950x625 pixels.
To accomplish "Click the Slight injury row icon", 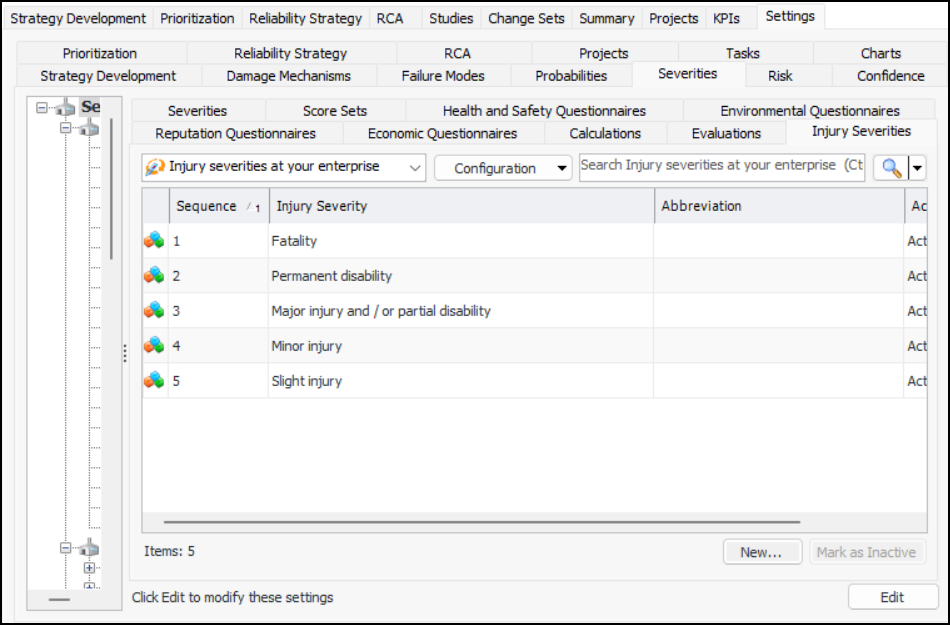I will [x=154, y=380].
